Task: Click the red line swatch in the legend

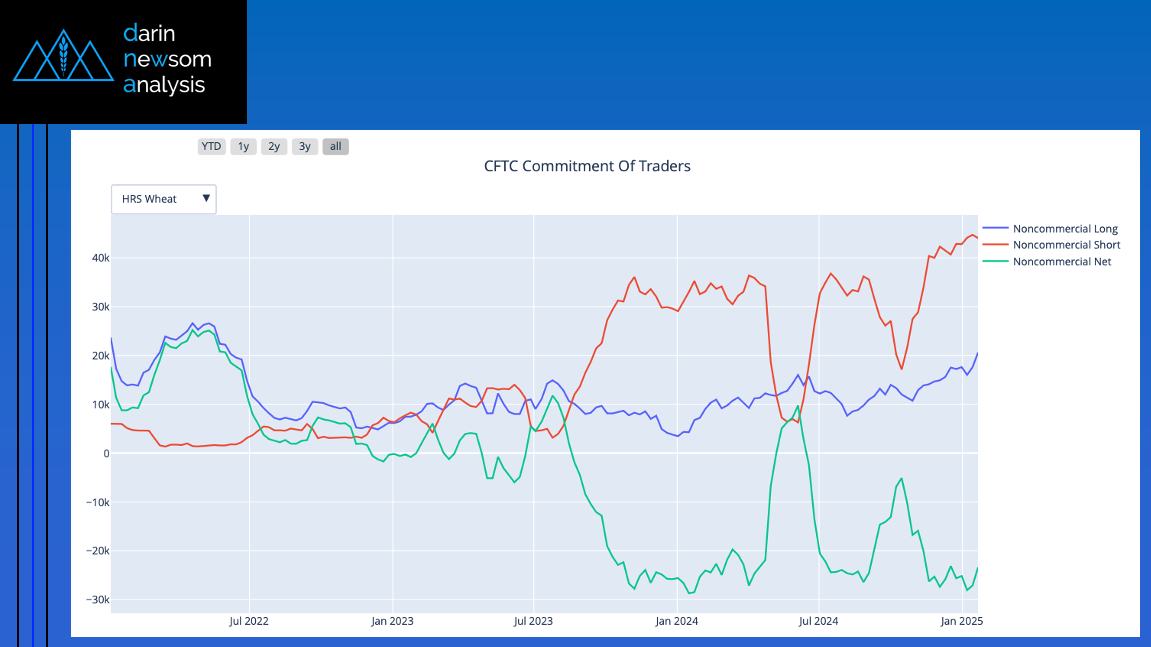Action: (995, 245)
